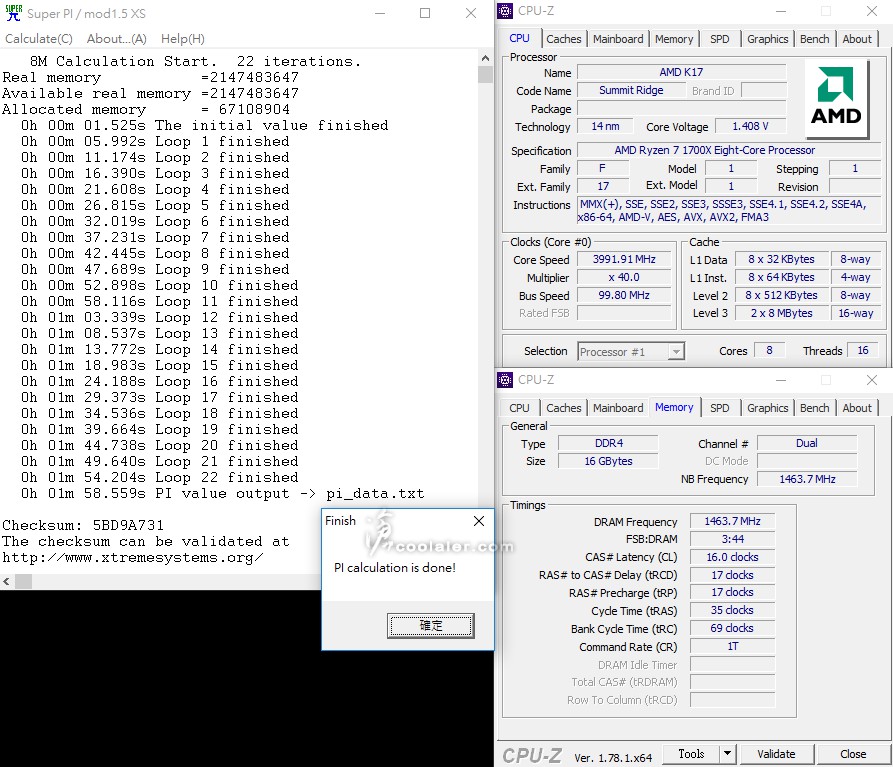Switch to Caches tab in lower CPU-Z window
The height and width of the screenshot is (767, 893).
click(564, 408)
